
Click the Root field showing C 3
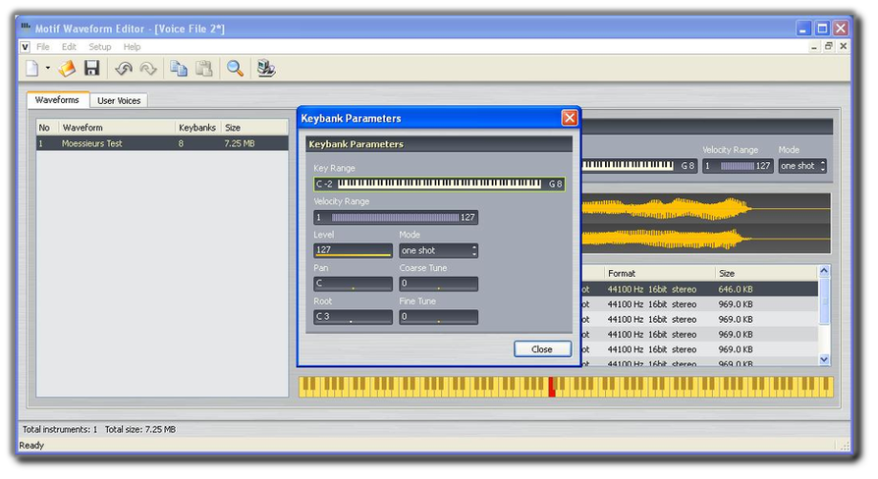(353, 317)
